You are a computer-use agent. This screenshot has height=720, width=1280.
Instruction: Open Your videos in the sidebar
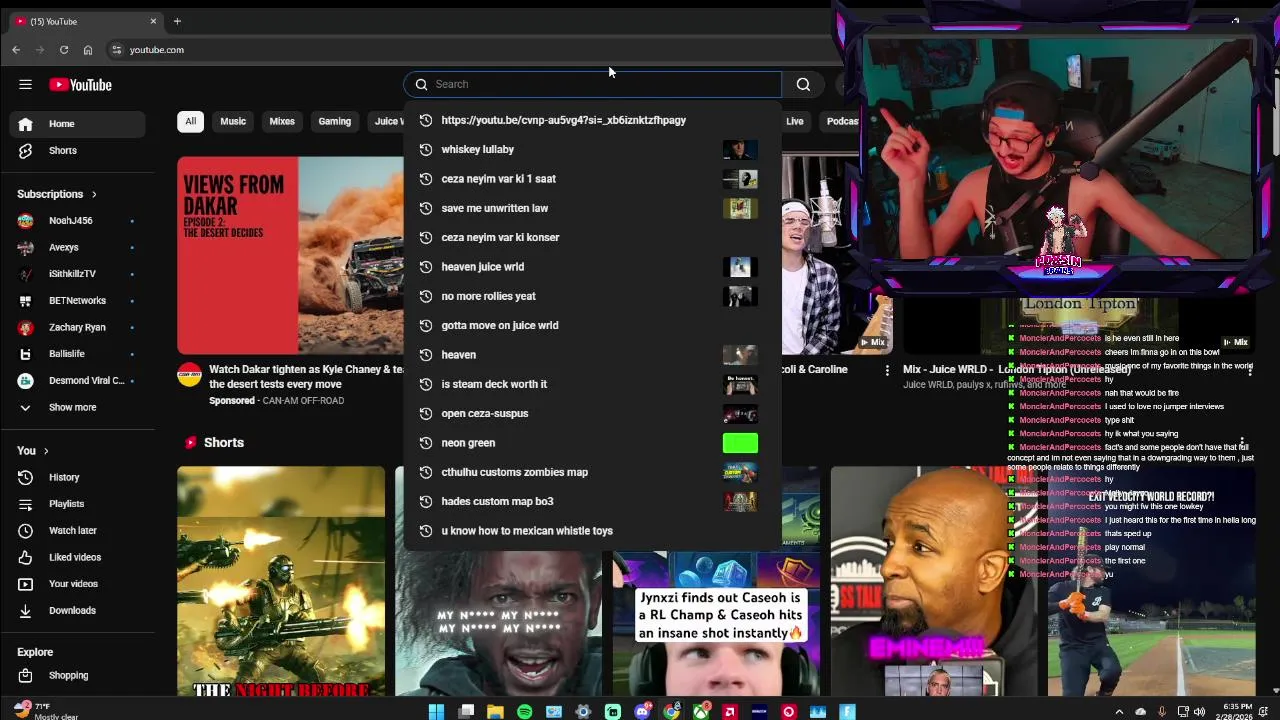coord(78,584)
